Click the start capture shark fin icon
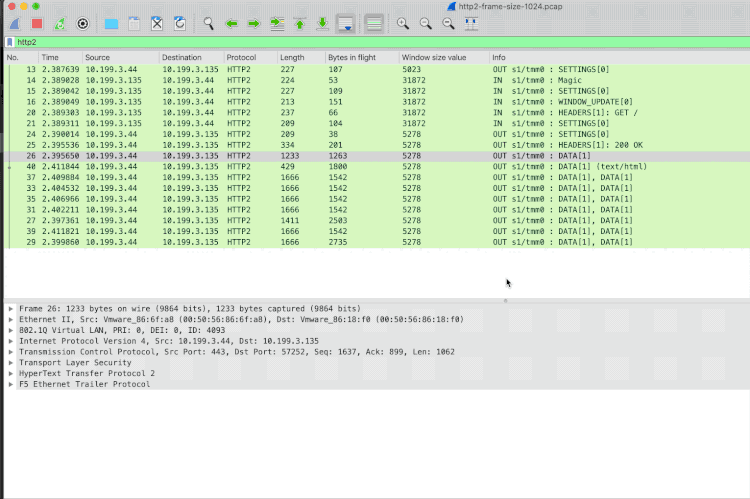The image size is (750, 499). click(15, 22)
